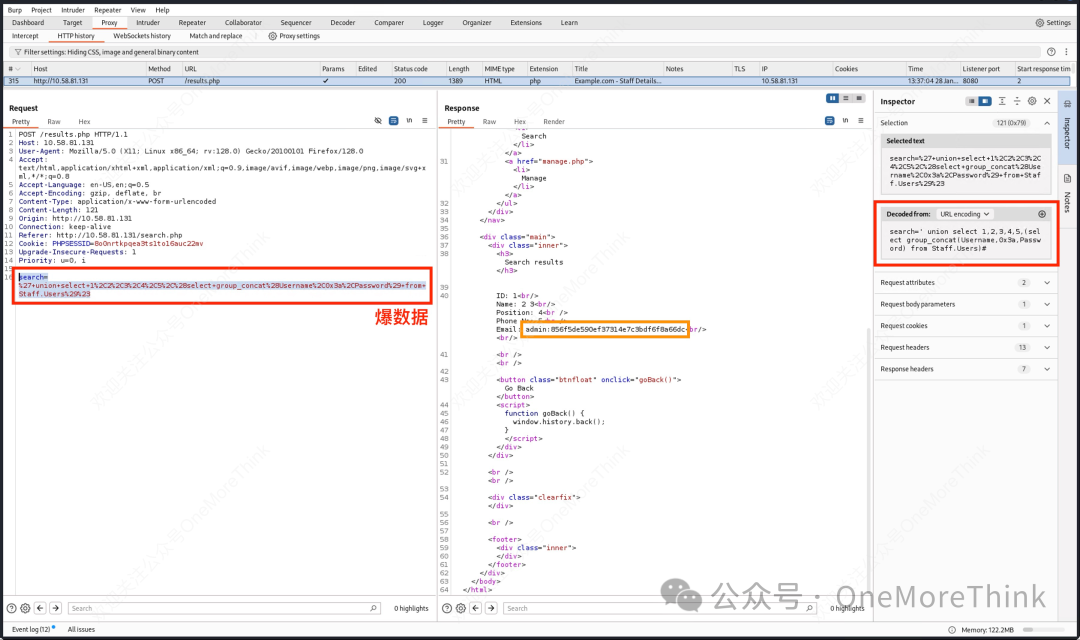Expand Response headers section
Screen dimensions: 1080x640
tap(1047, 369)
